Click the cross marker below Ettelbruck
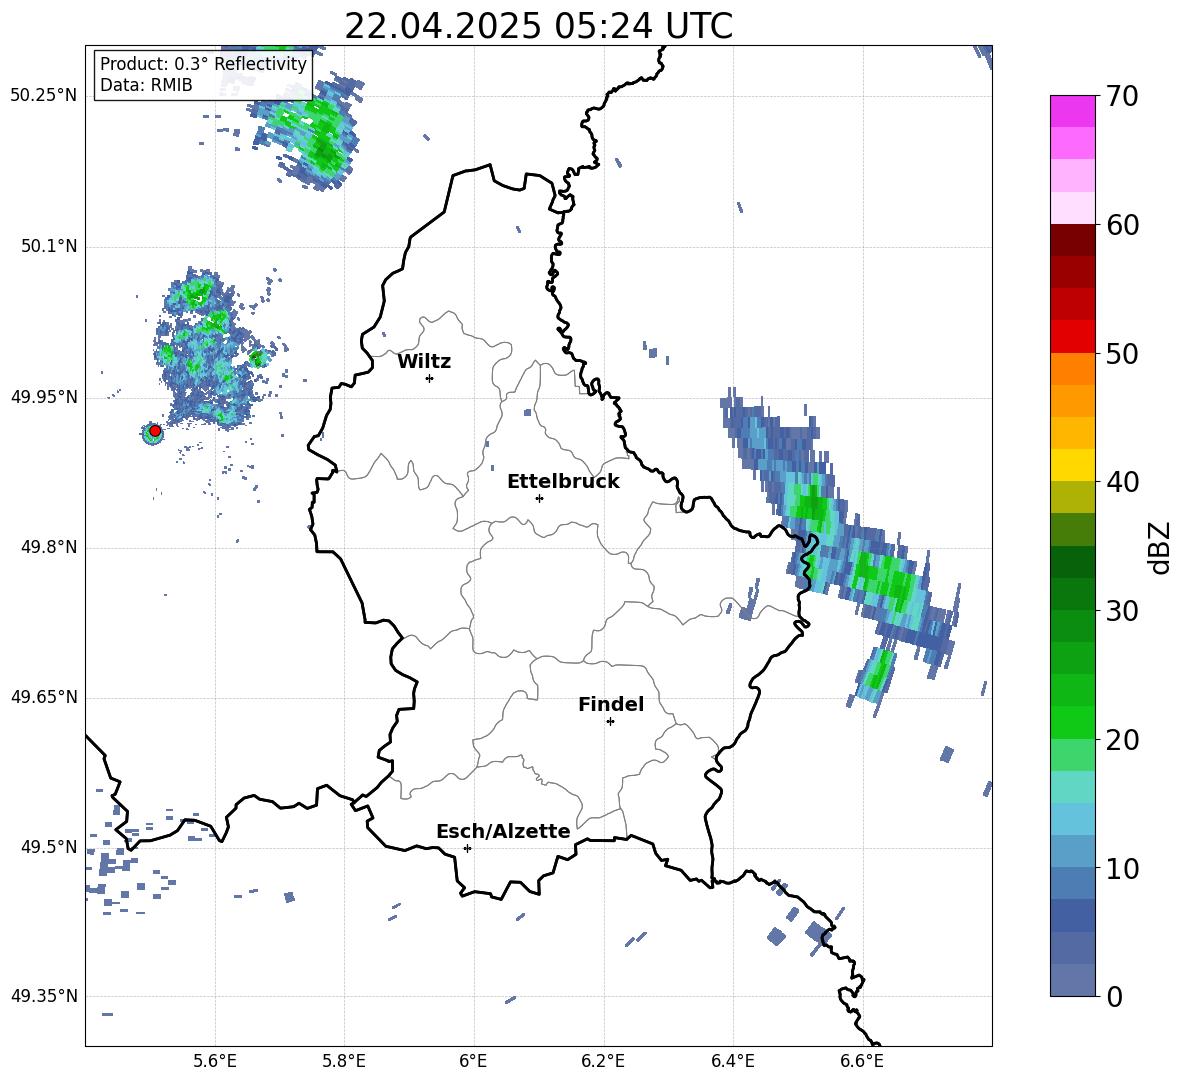1184x1081 pixels. click(x=539, y=498)
